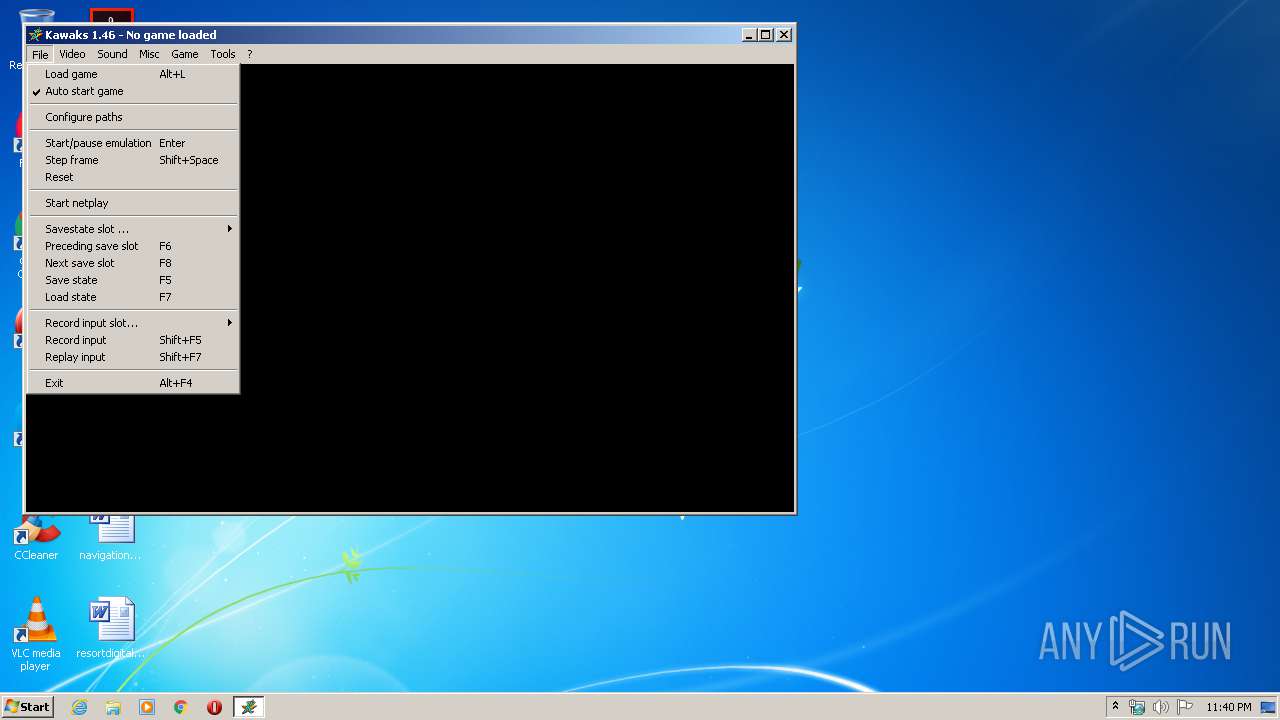Open Opera browser from taskbar

[214, 707]
